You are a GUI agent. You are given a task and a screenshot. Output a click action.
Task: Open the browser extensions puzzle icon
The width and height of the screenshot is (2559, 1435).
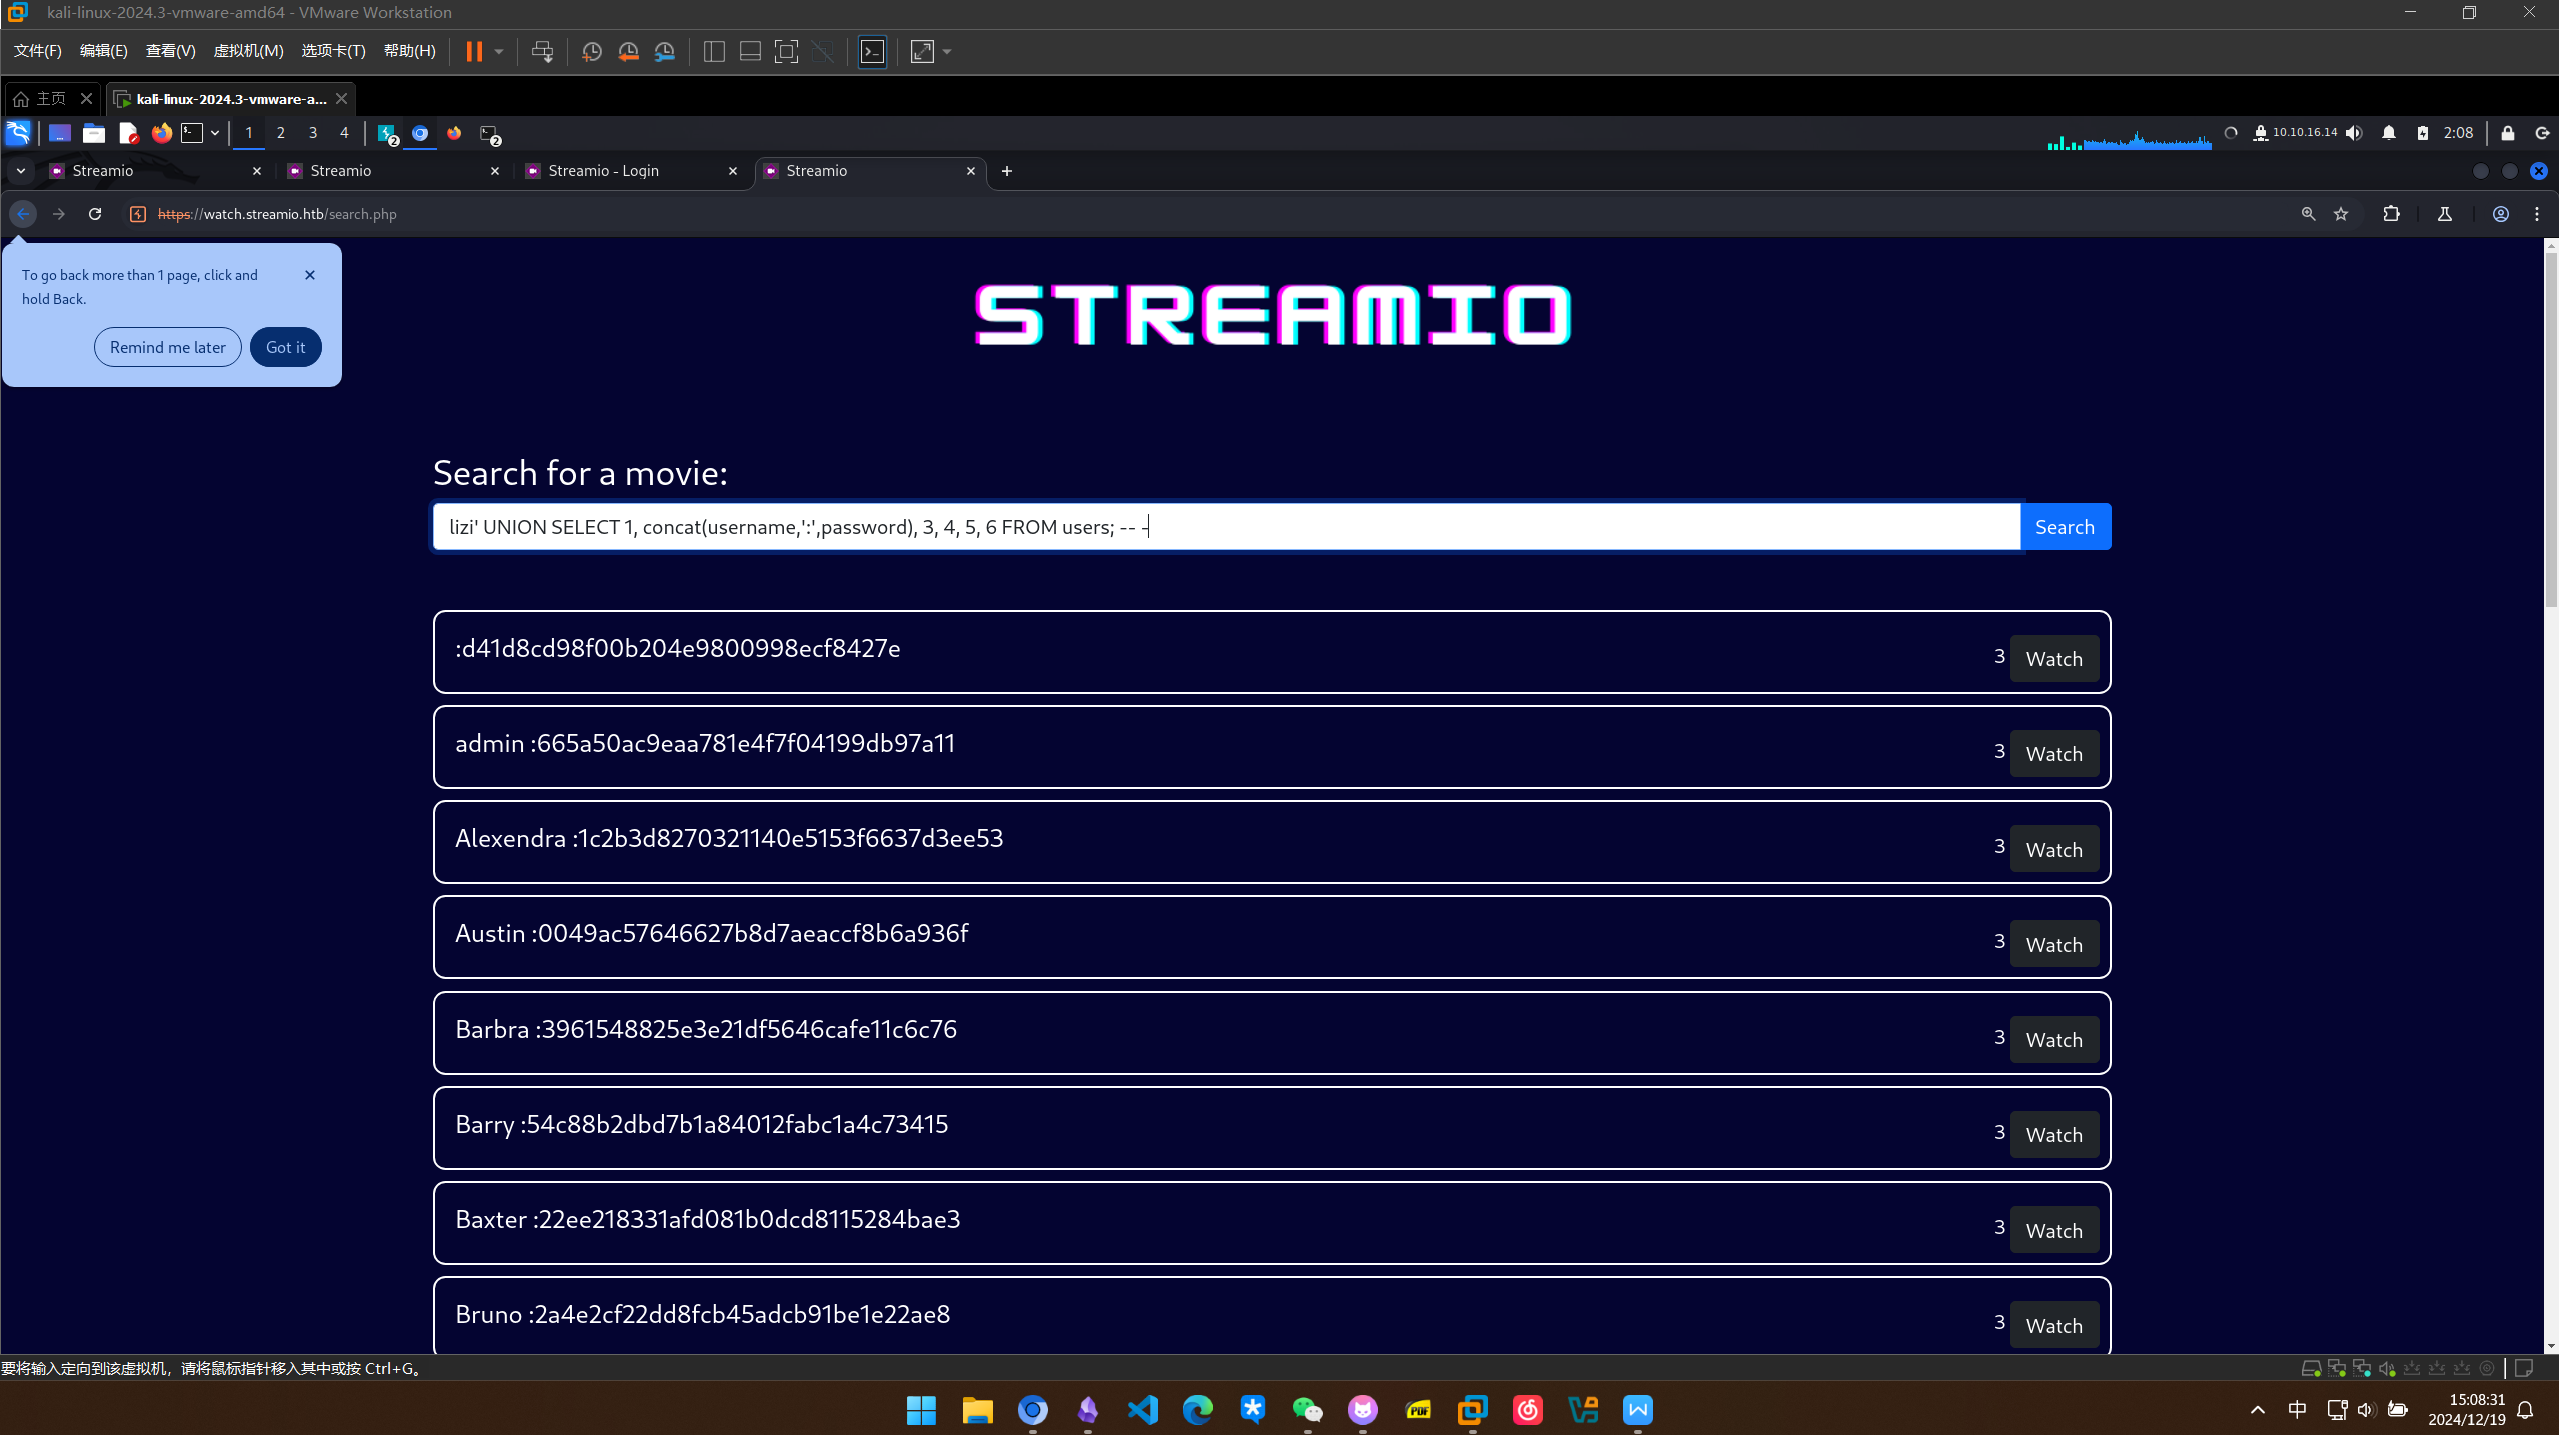pos(2391,214)
